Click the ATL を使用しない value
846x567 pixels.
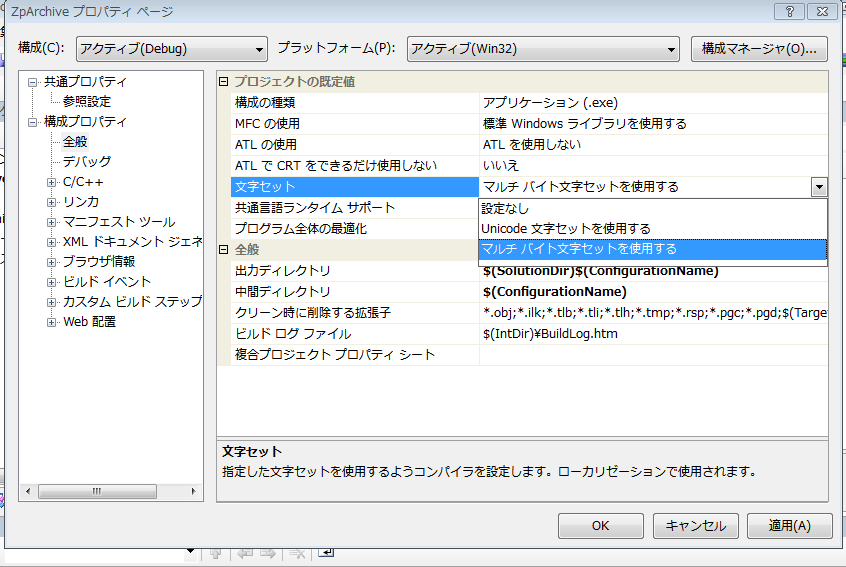(x=531, y=145)
